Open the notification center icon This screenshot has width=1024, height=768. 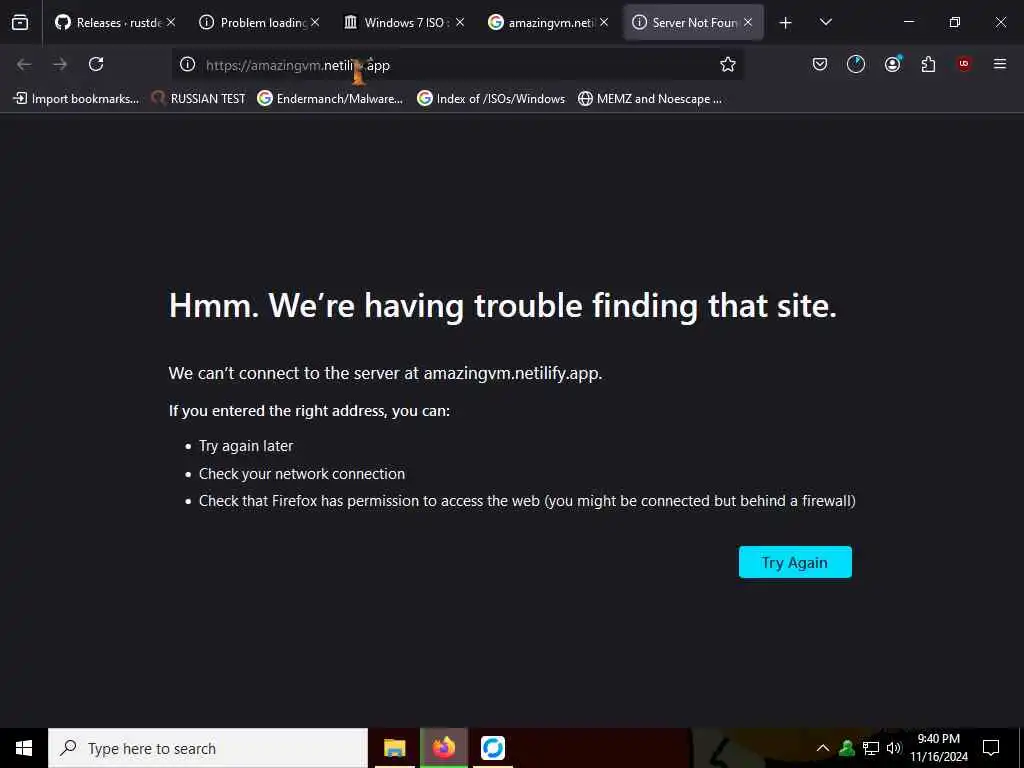tap(991, 748)
